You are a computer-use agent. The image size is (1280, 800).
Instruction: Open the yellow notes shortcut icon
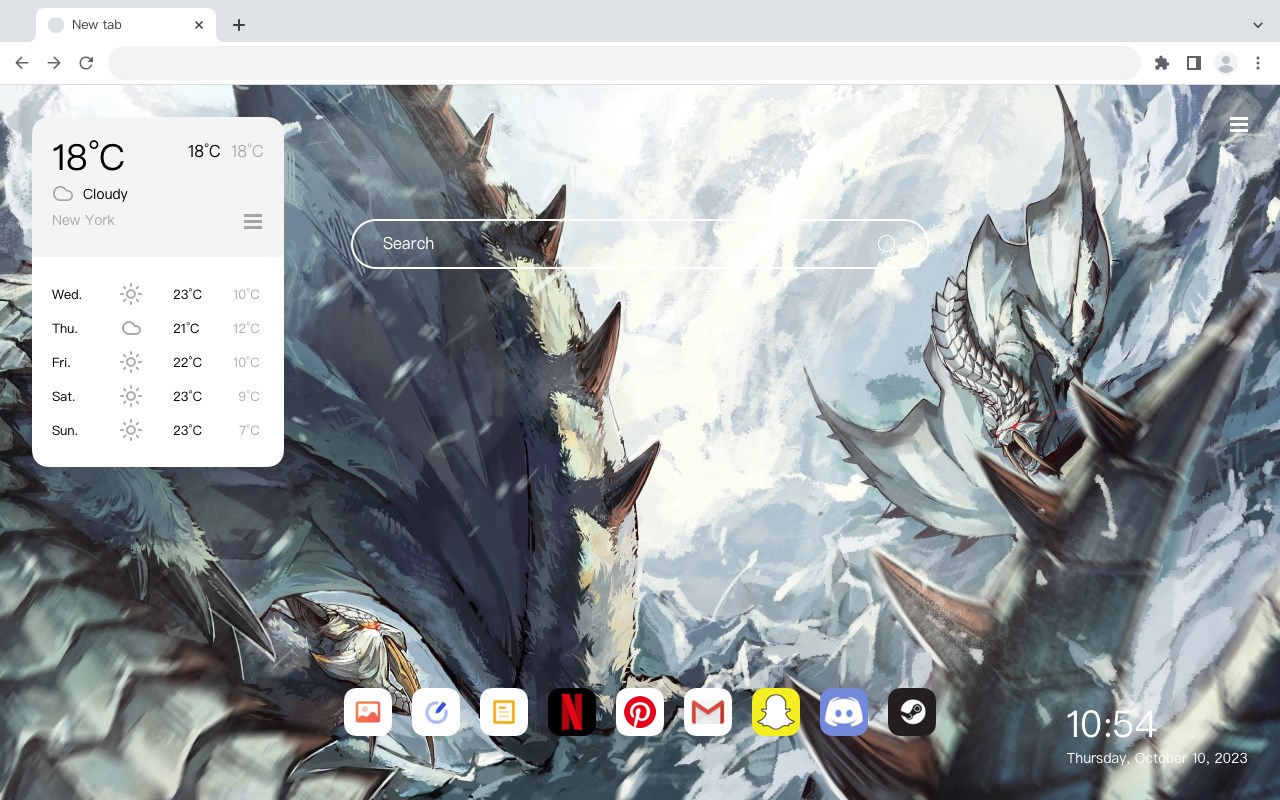pyautogui.click(x=504, y=712)
